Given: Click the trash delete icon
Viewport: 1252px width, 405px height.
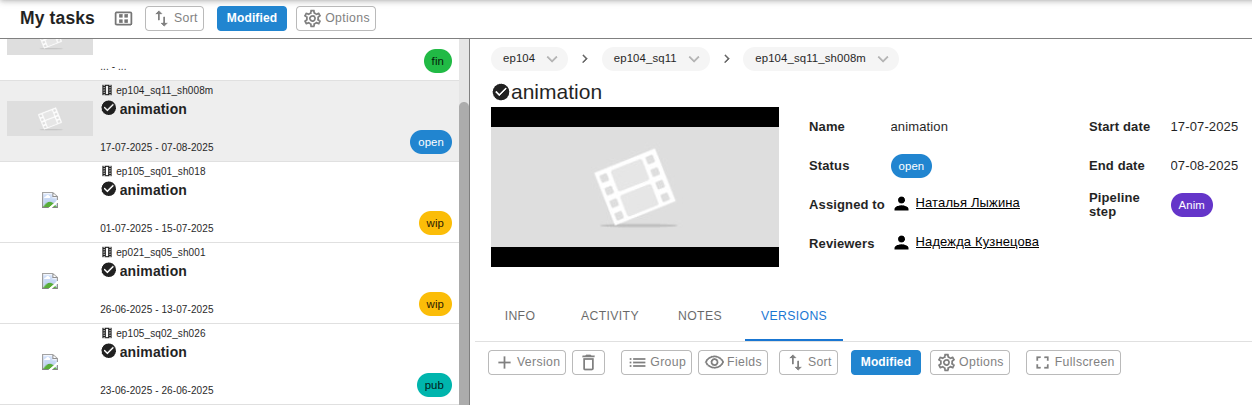Looking at the screenshot, I should tap(588, 362).
